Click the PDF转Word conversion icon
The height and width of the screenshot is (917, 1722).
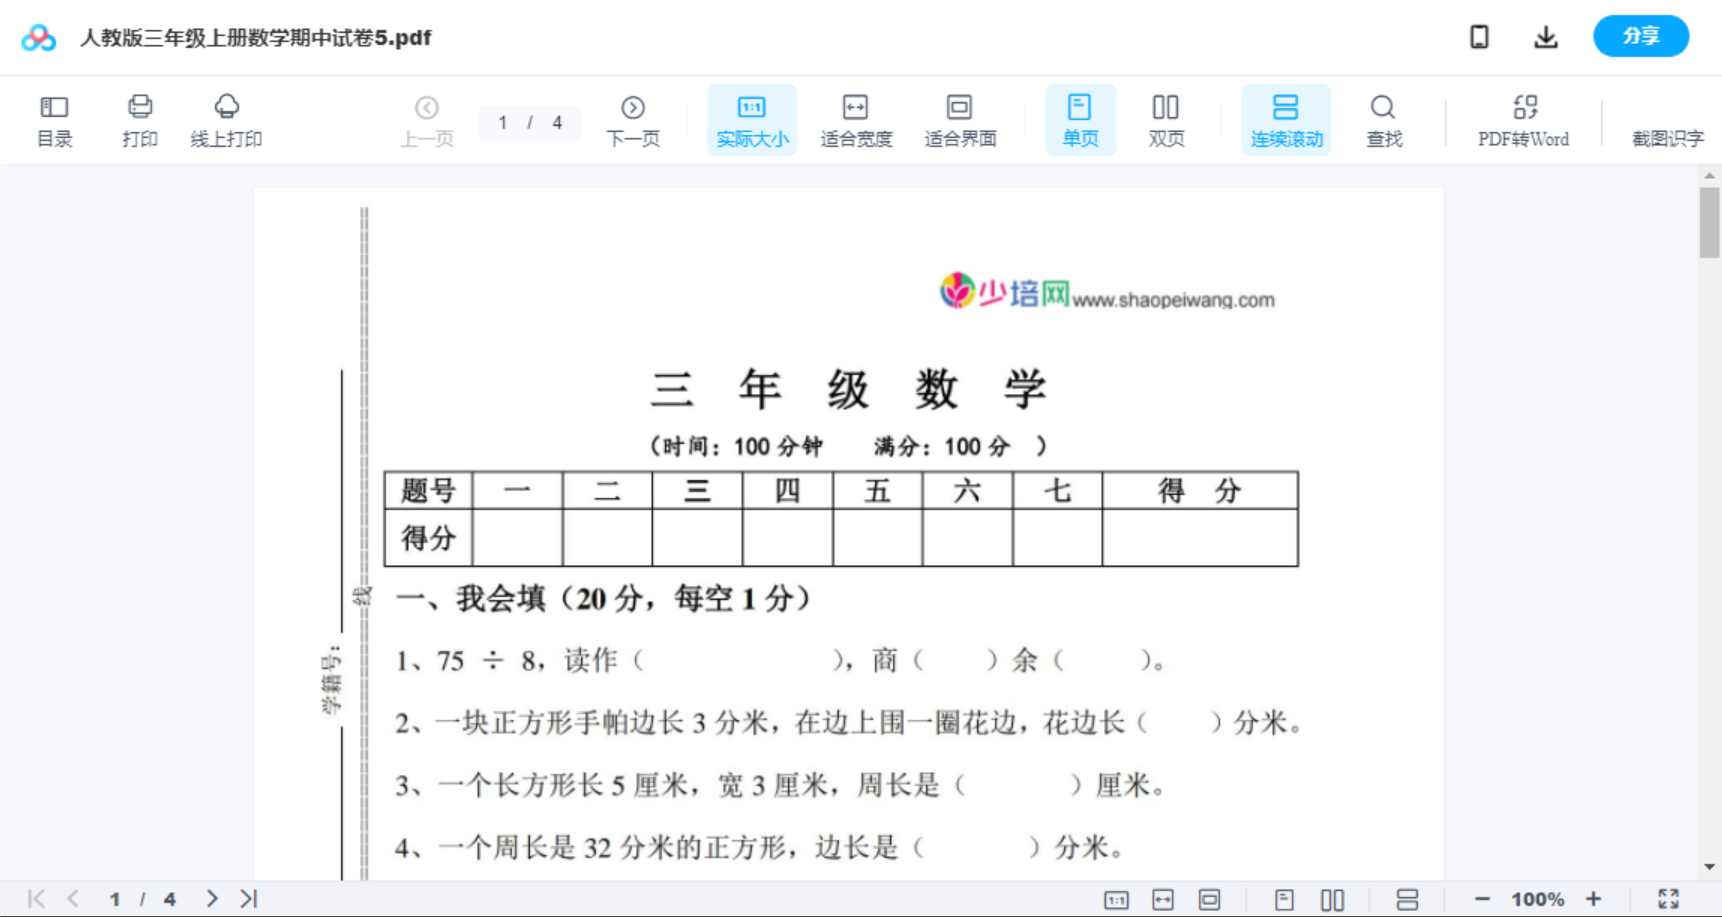tap(1523, 119)
